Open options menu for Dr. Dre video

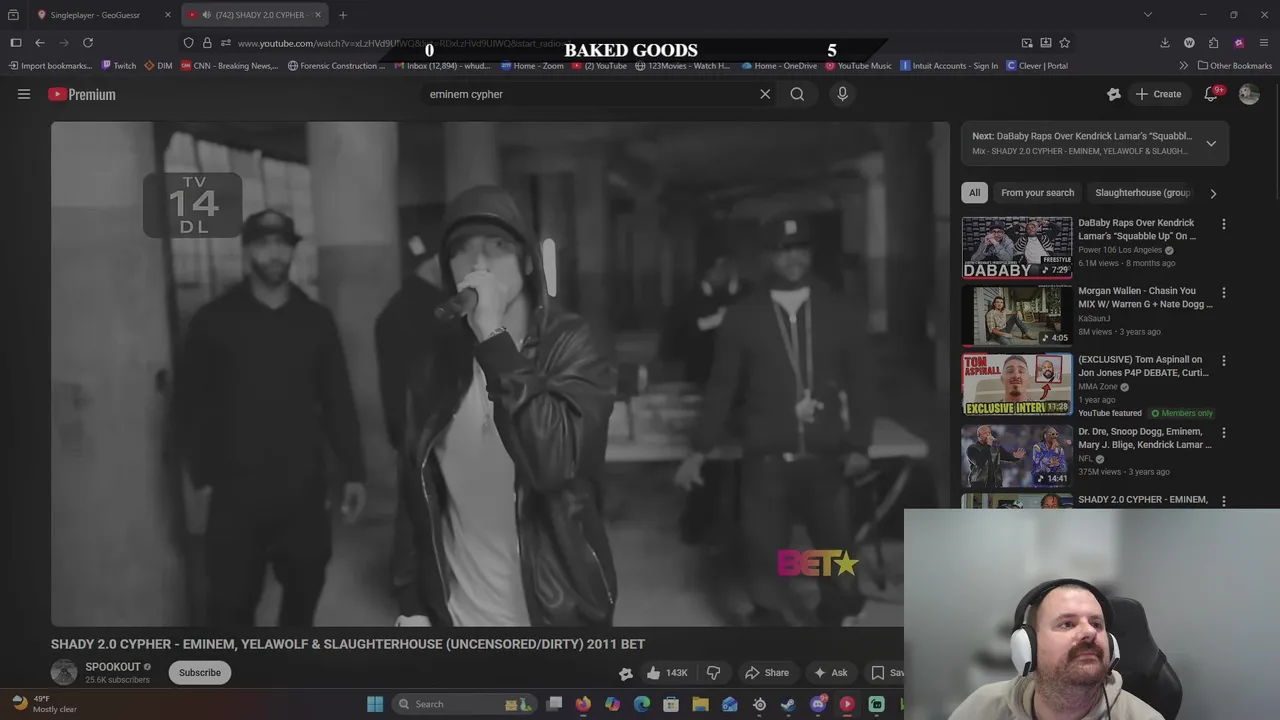[x=1223, y=432]
